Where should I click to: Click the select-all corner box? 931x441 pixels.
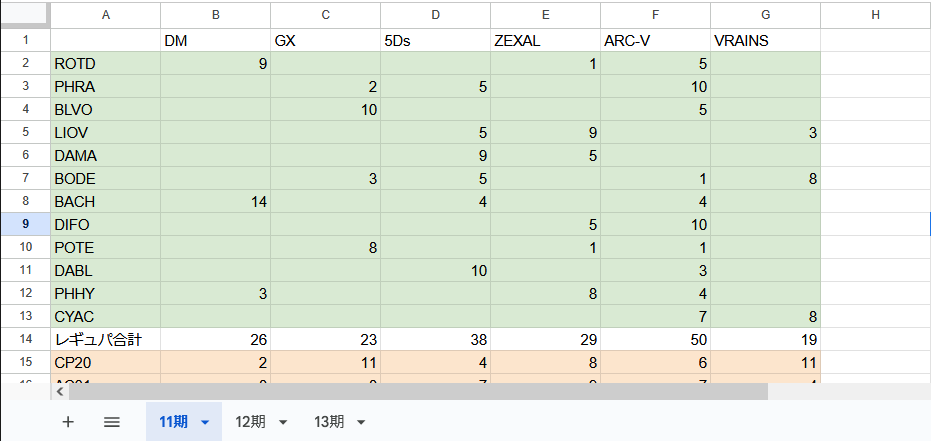(x=25, y=15)
